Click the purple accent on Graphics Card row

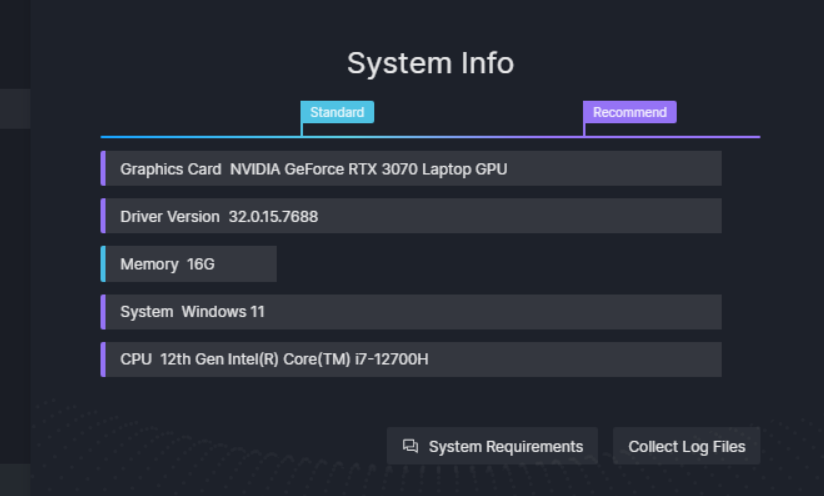(x=103, y=169)
